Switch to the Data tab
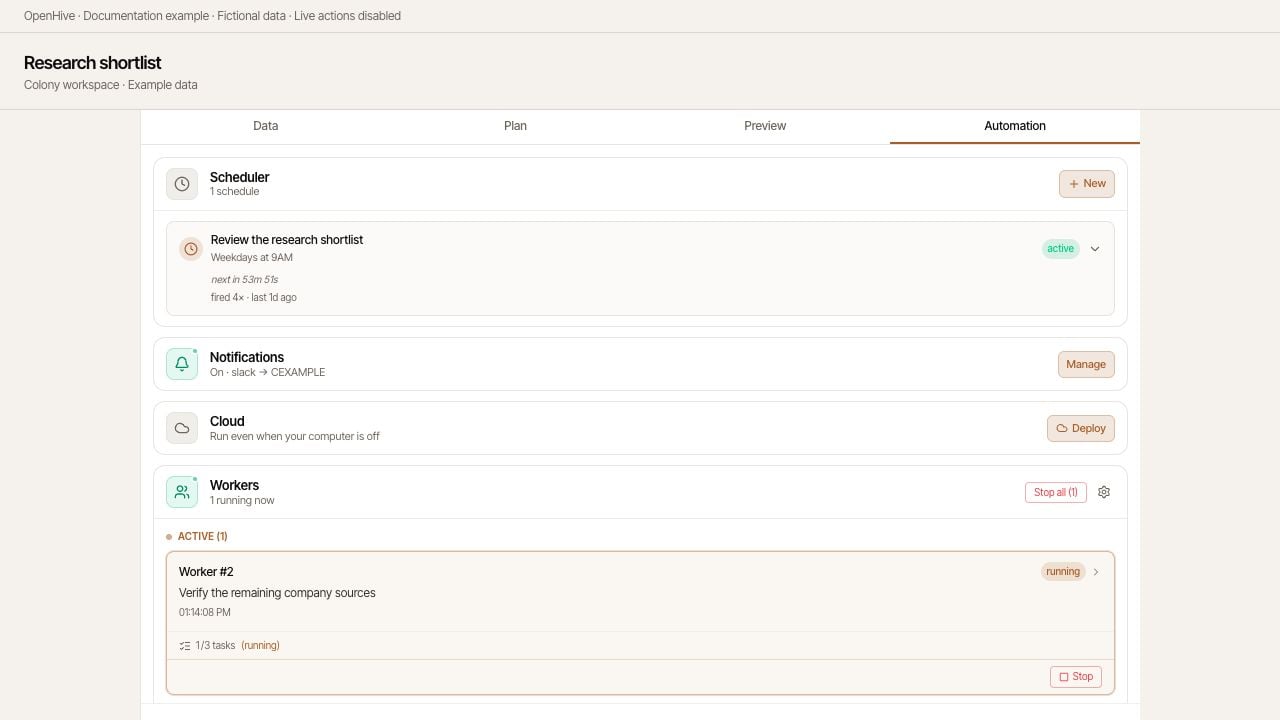 [x=265, y=126]
